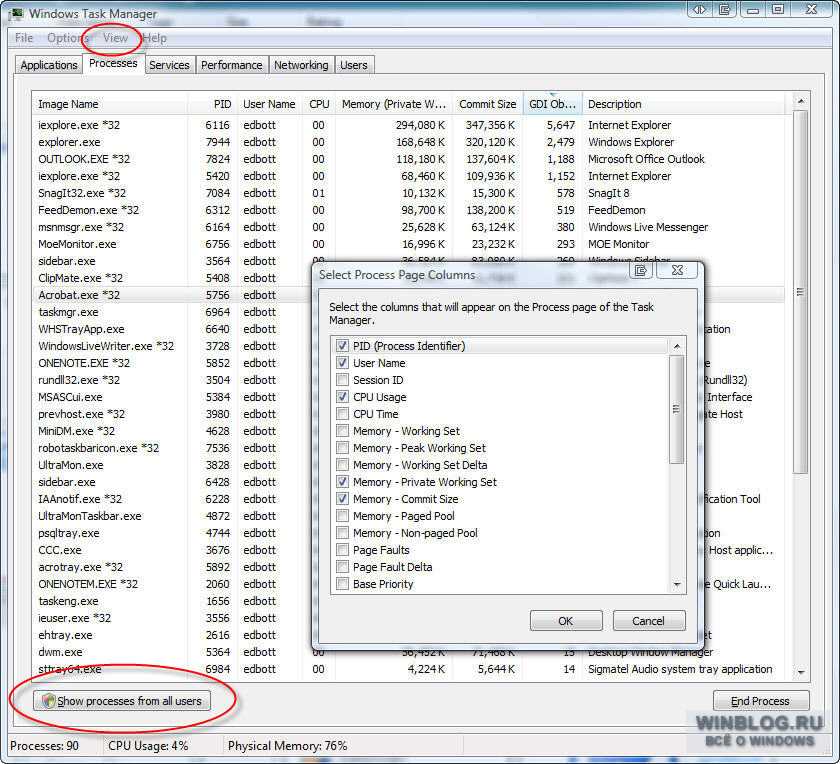The image size is (840, 764).
Task: Cancel the column selection dialog
Action: pyautogui.click(x=648, y=620)
